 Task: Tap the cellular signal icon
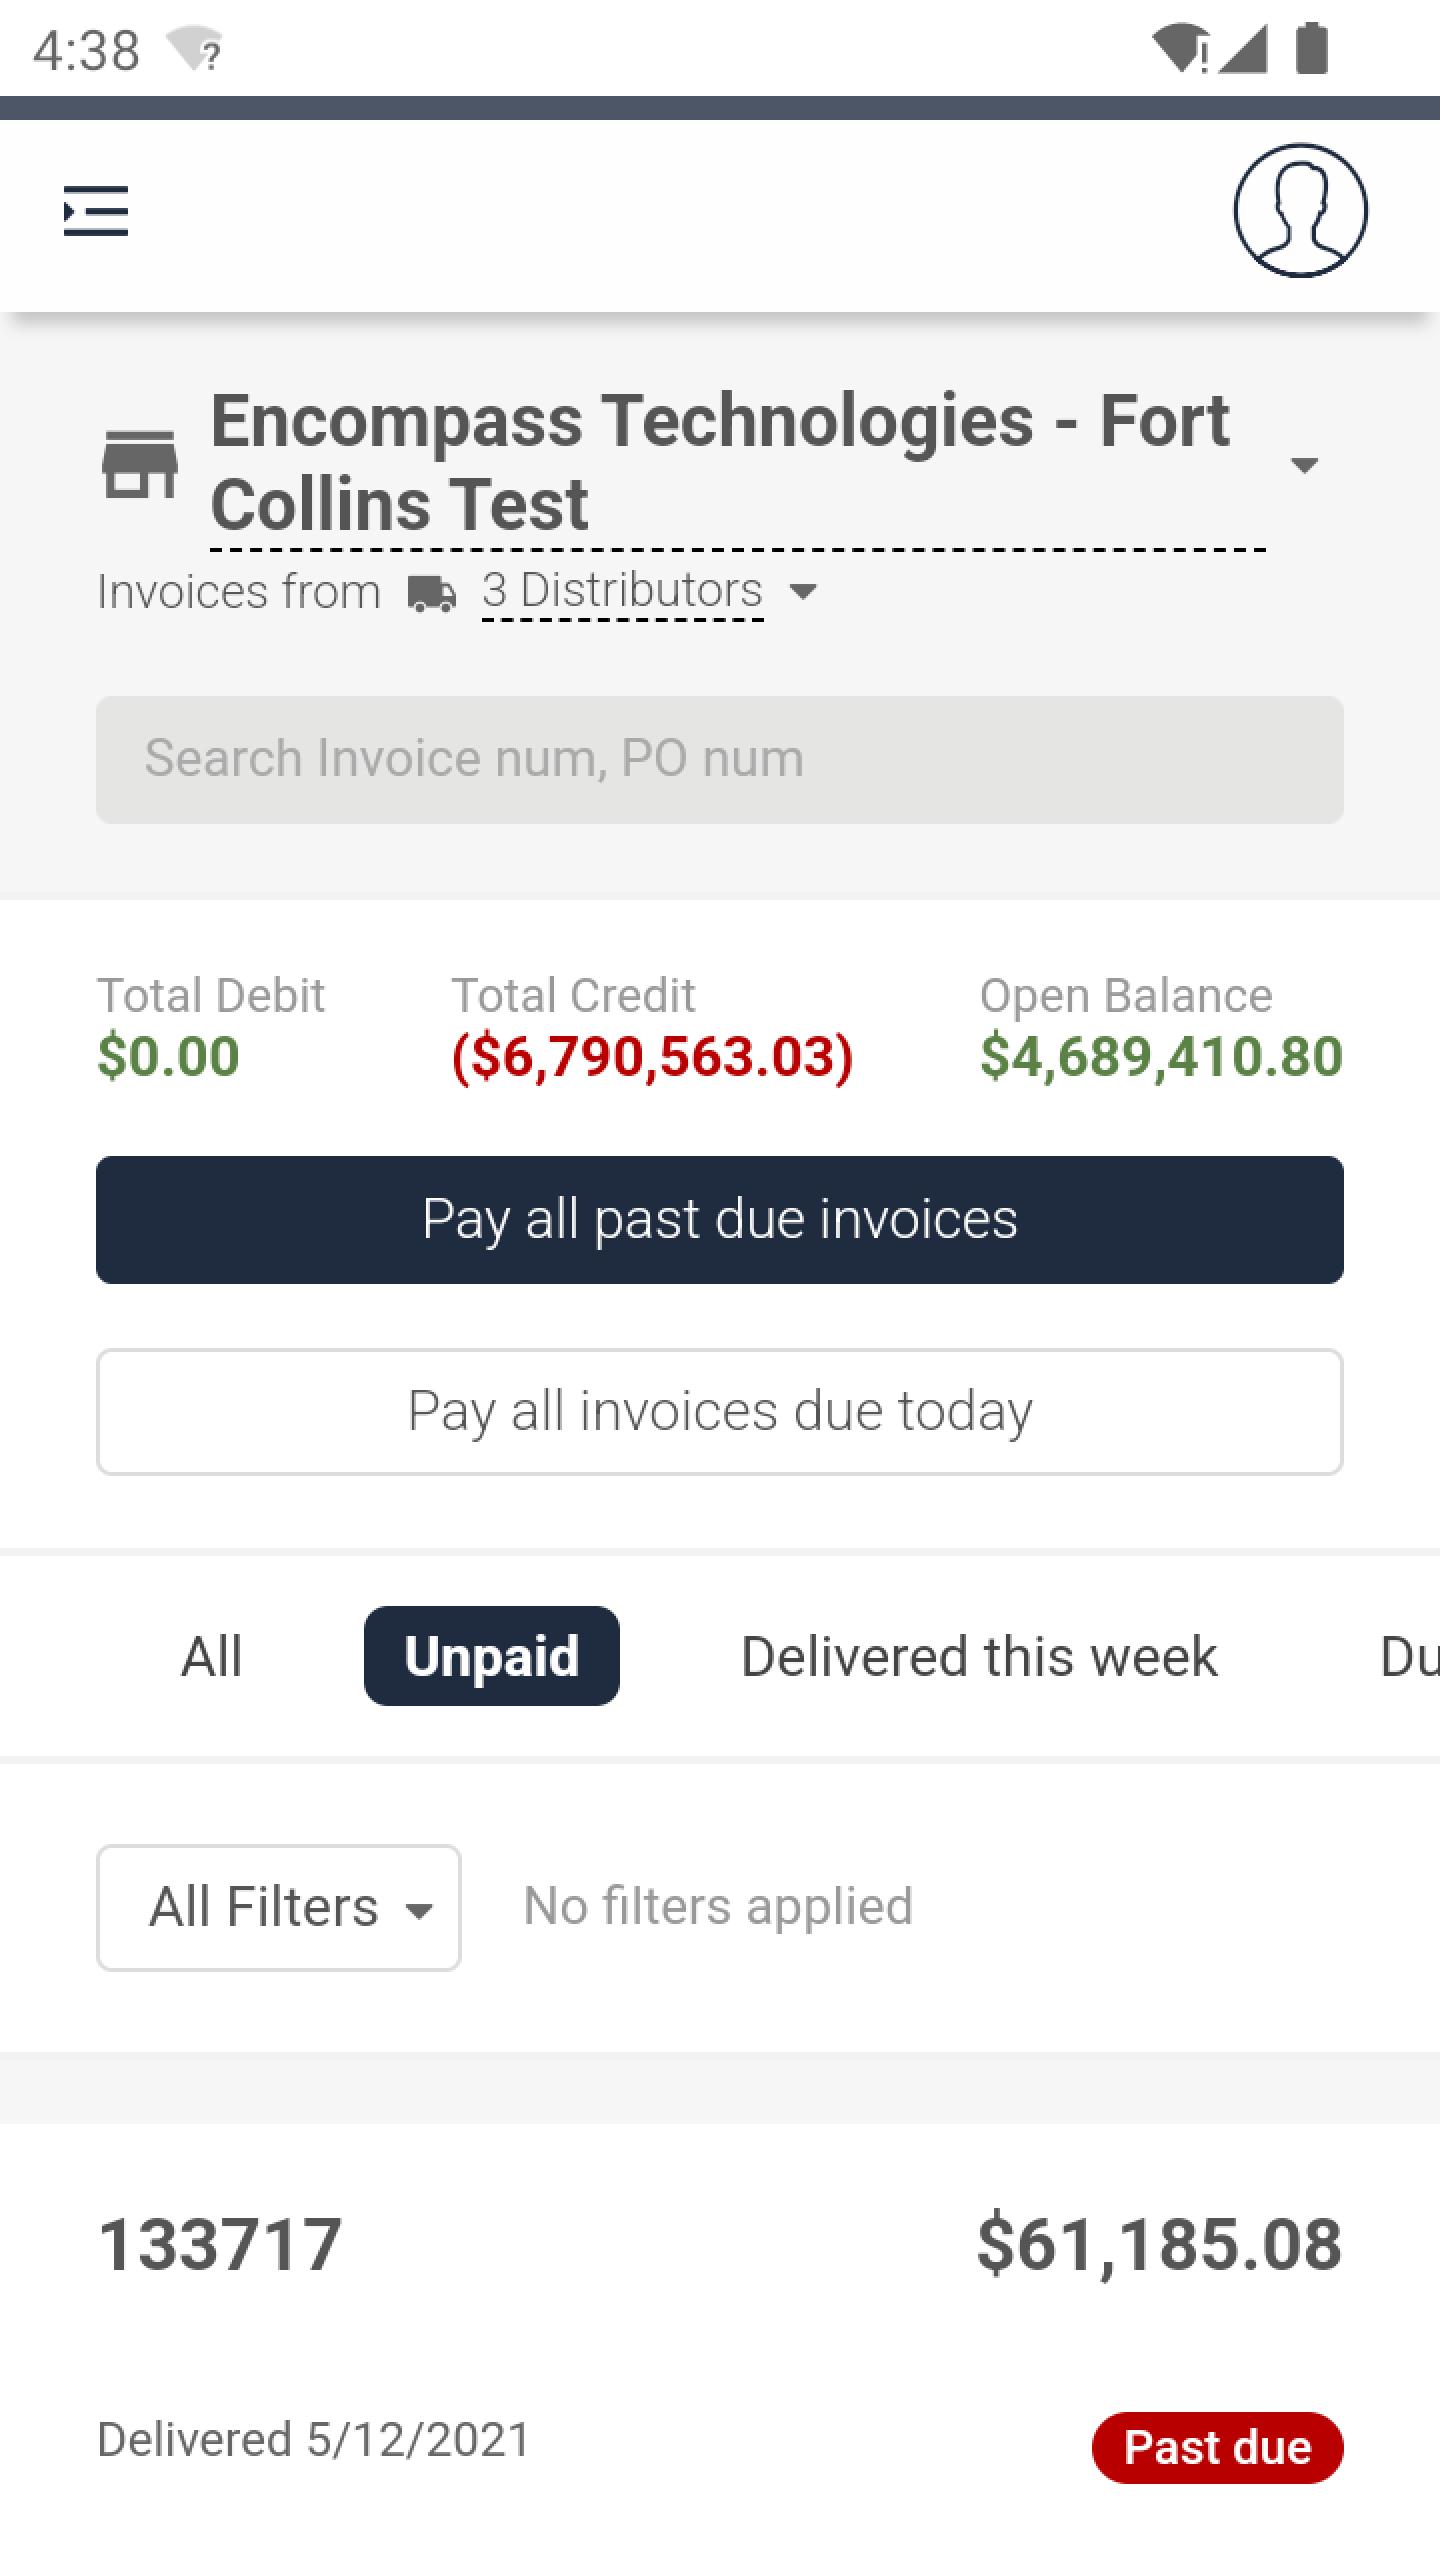point(1243,48)
